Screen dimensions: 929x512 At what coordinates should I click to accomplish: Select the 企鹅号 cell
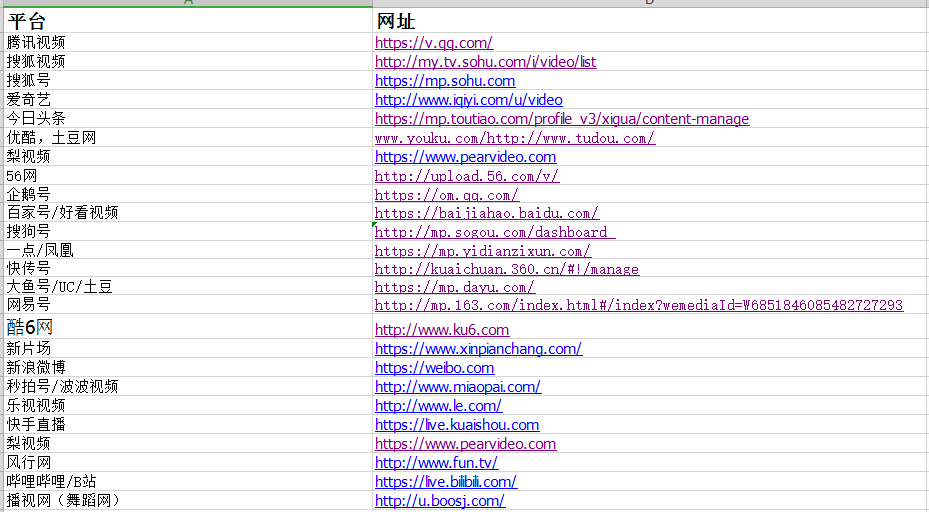click(188, 194)
